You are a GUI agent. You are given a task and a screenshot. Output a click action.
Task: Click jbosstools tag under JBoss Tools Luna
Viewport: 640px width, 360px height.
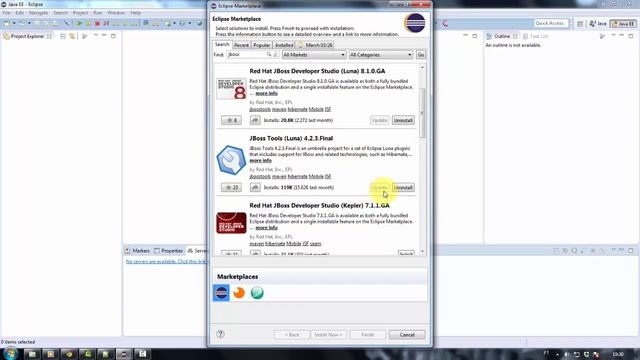point(260,176)
